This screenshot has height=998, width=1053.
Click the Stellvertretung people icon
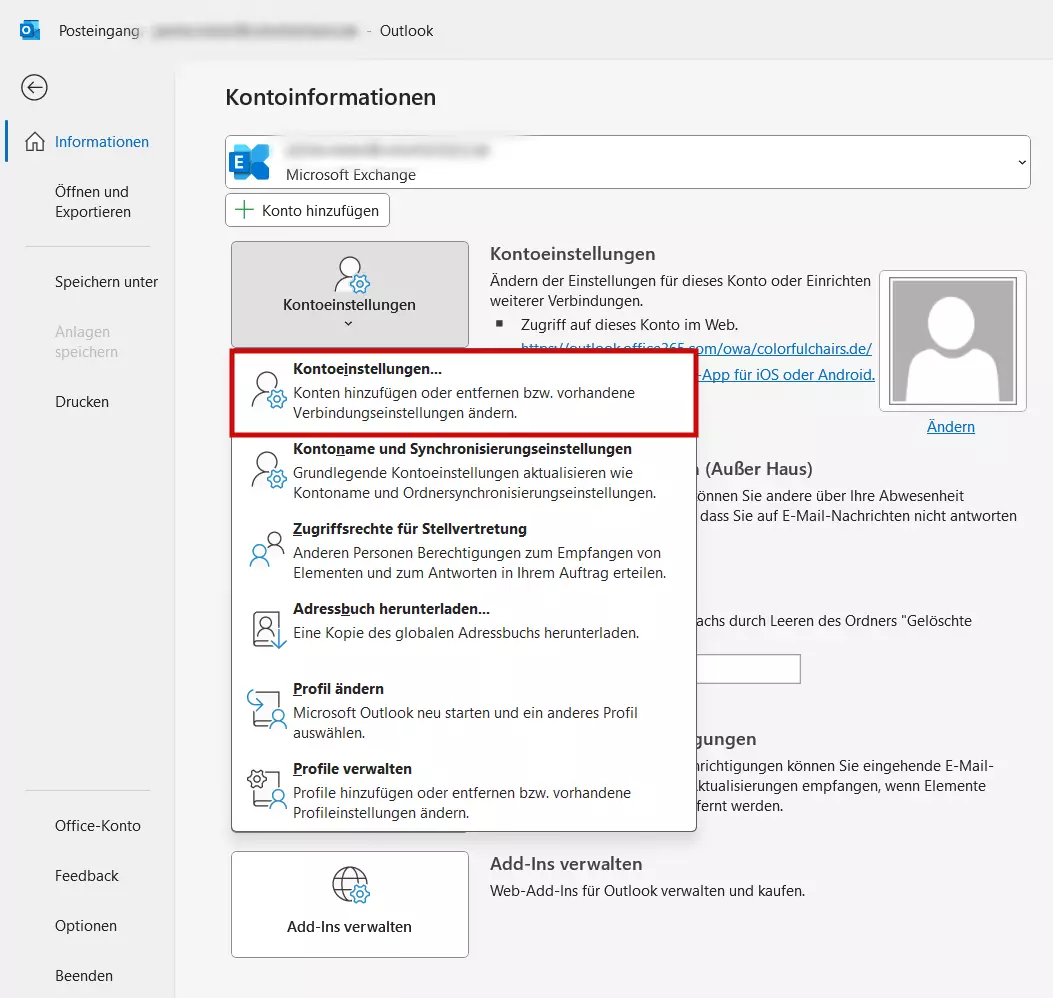point(264,548)
